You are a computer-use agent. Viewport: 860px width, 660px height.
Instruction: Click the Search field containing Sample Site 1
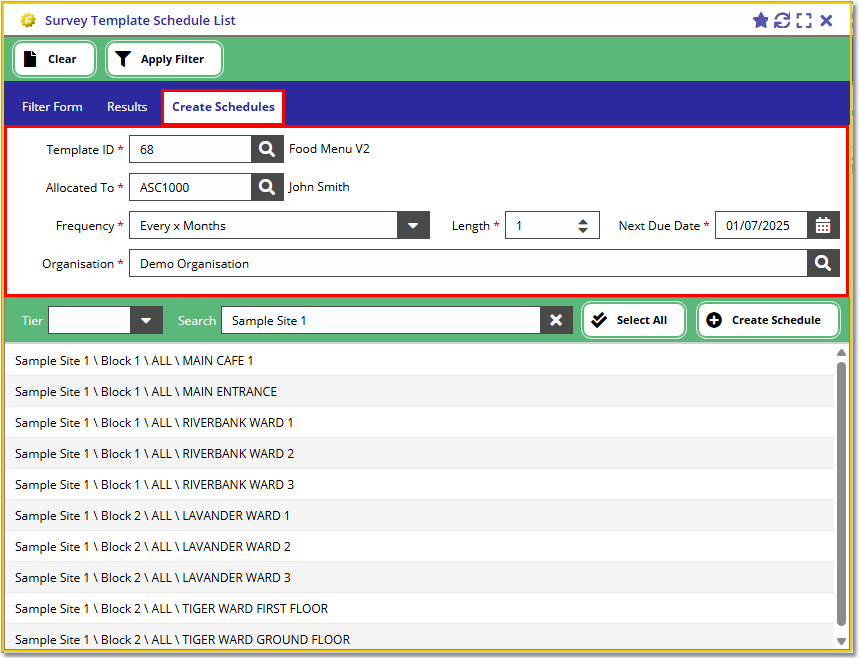(x=381, y=320)
